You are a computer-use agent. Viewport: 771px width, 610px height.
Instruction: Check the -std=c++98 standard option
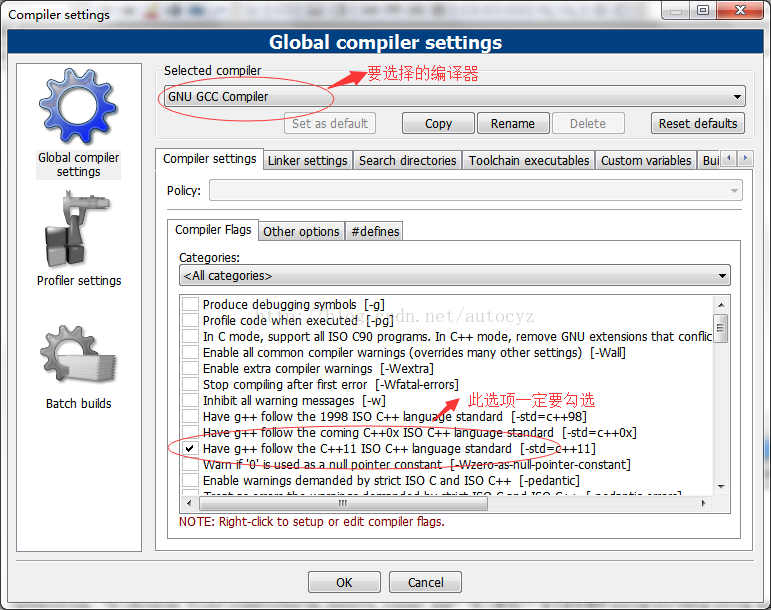coord(190,416)
